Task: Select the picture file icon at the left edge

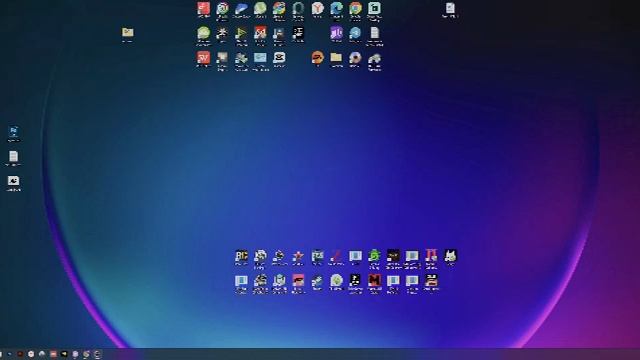Action: coord(13,181)
